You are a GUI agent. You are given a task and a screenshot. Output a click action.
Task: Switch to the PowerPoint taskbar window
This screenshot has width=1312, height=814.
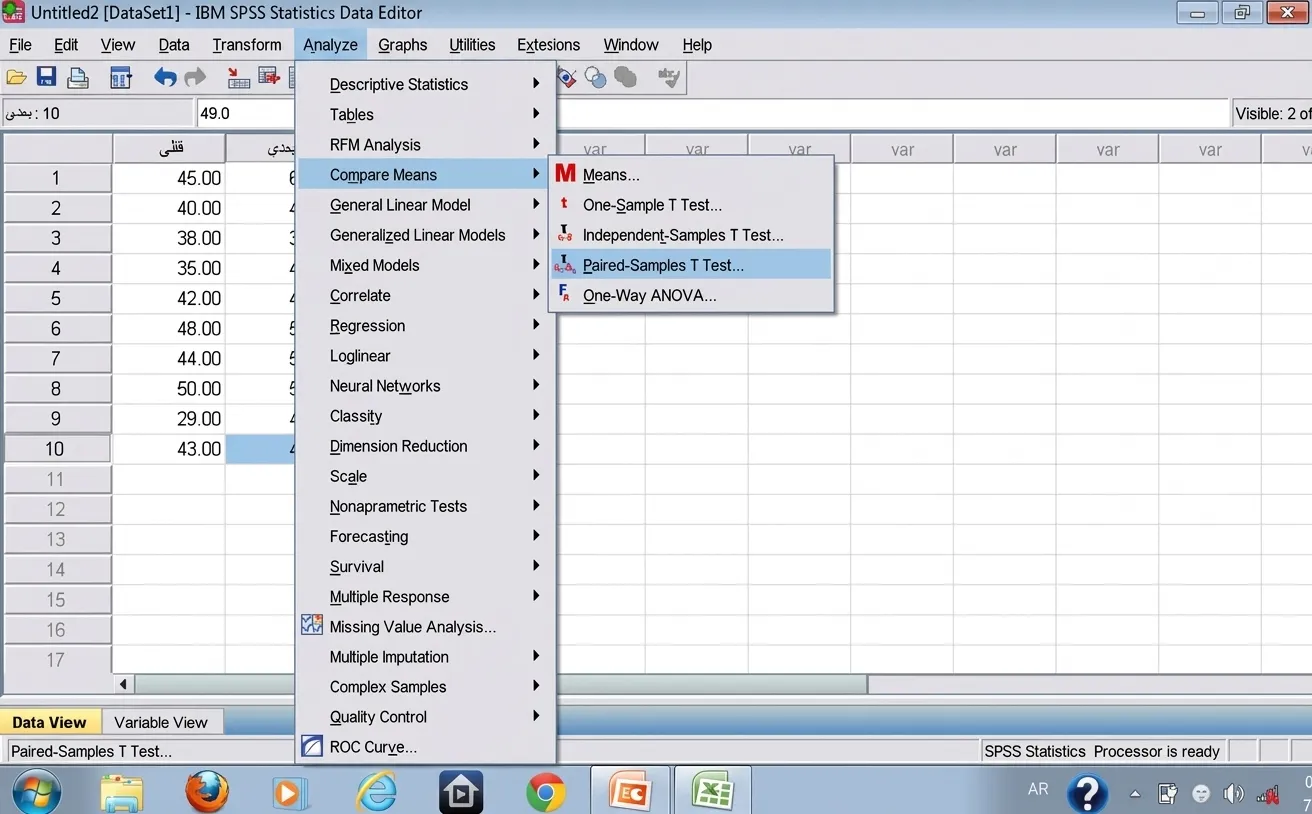pyautogui.click(x=629, y=792)
